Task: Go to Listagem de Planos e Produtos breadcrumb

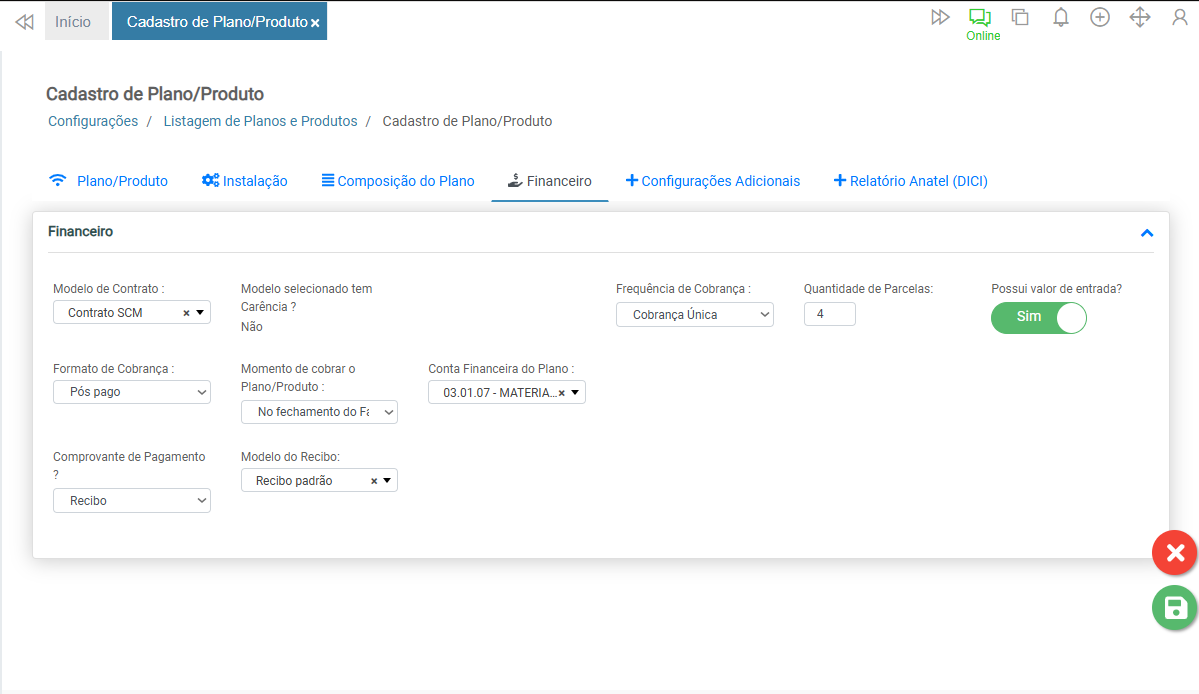Action: coord(260,121)
